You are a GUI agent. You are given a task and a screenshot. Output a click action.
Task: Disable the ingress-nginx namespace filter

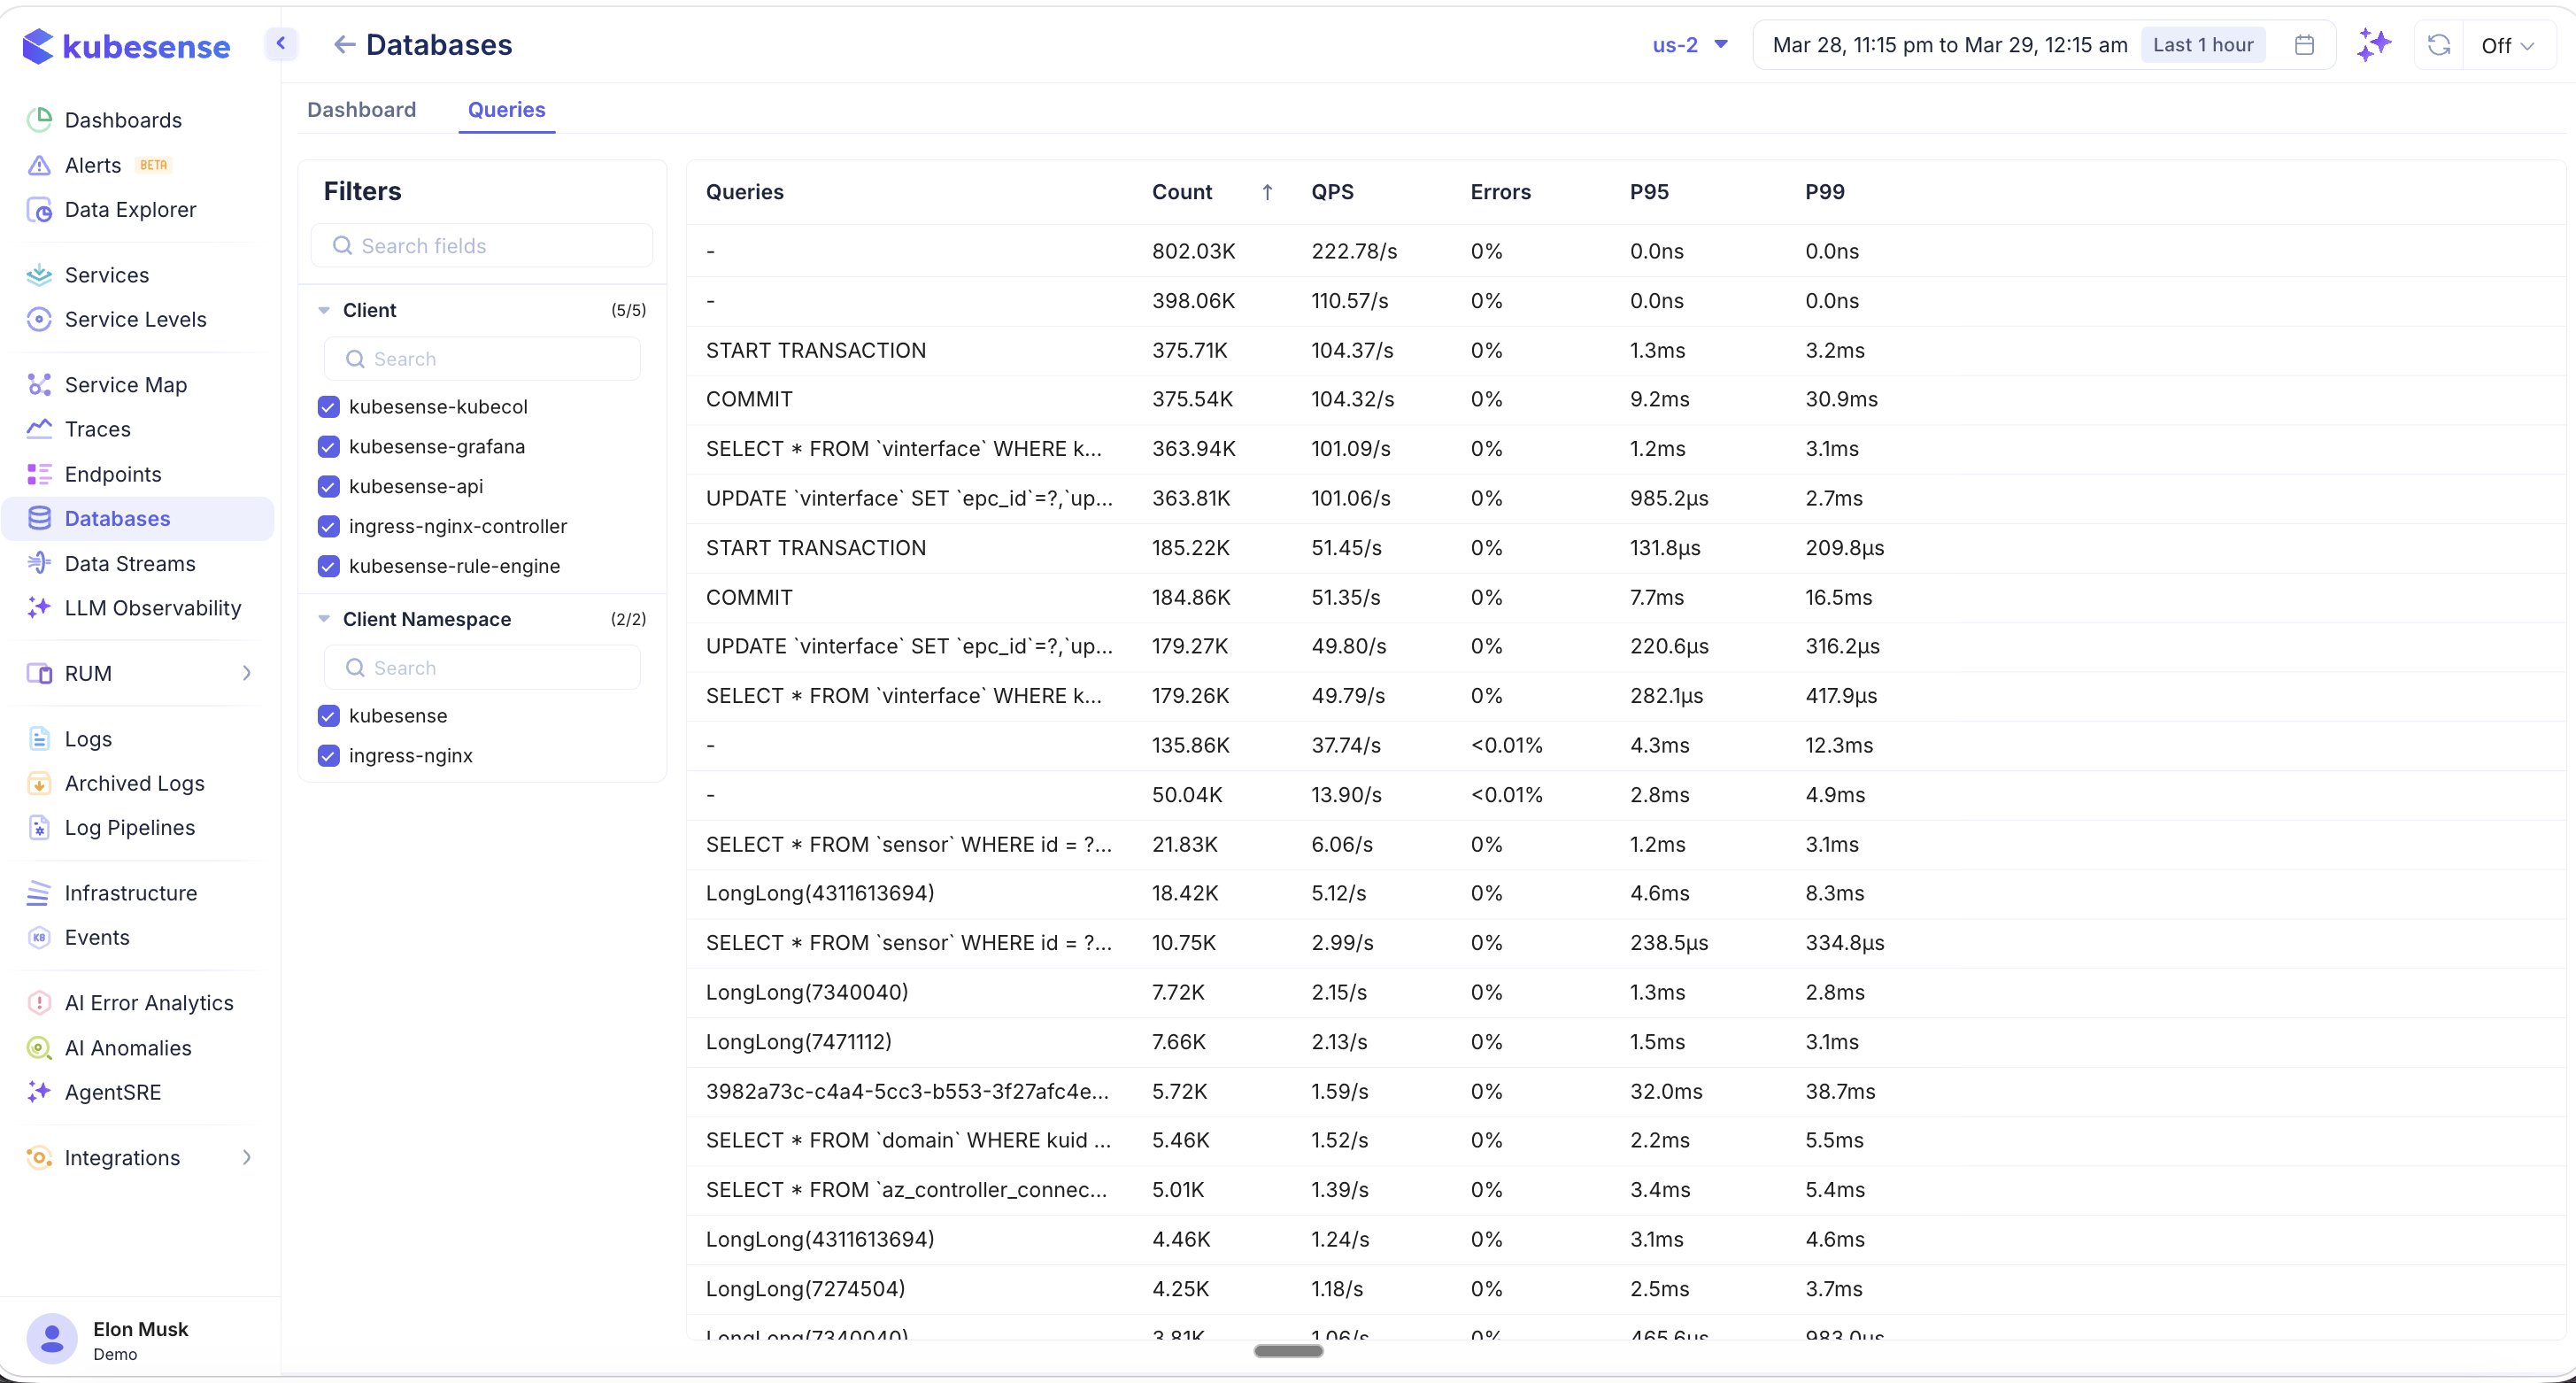[328, 755]
